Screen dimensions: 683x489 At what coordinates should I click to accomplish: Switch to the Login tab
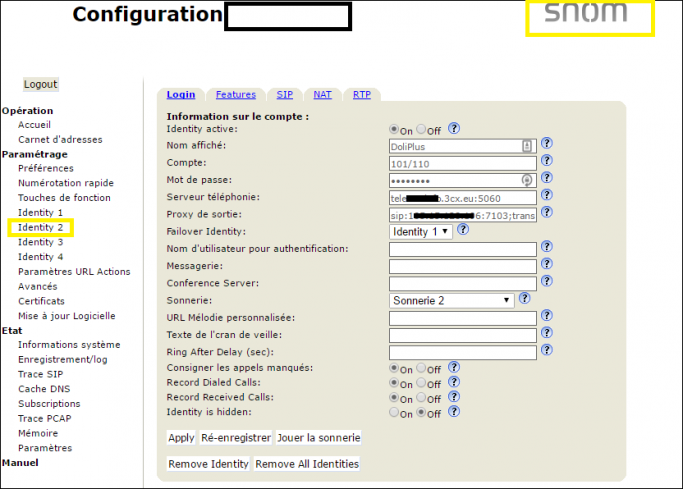181,94
